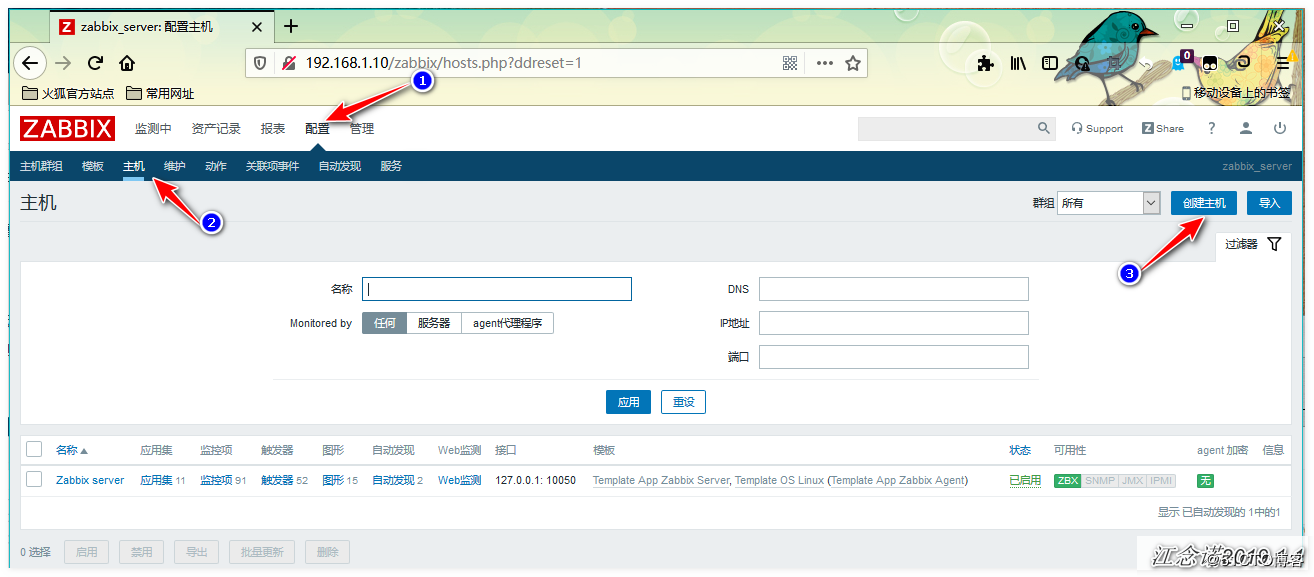Open the Zabbix server host link
This screenshot has width=1314, height=577.
(90, 480)
